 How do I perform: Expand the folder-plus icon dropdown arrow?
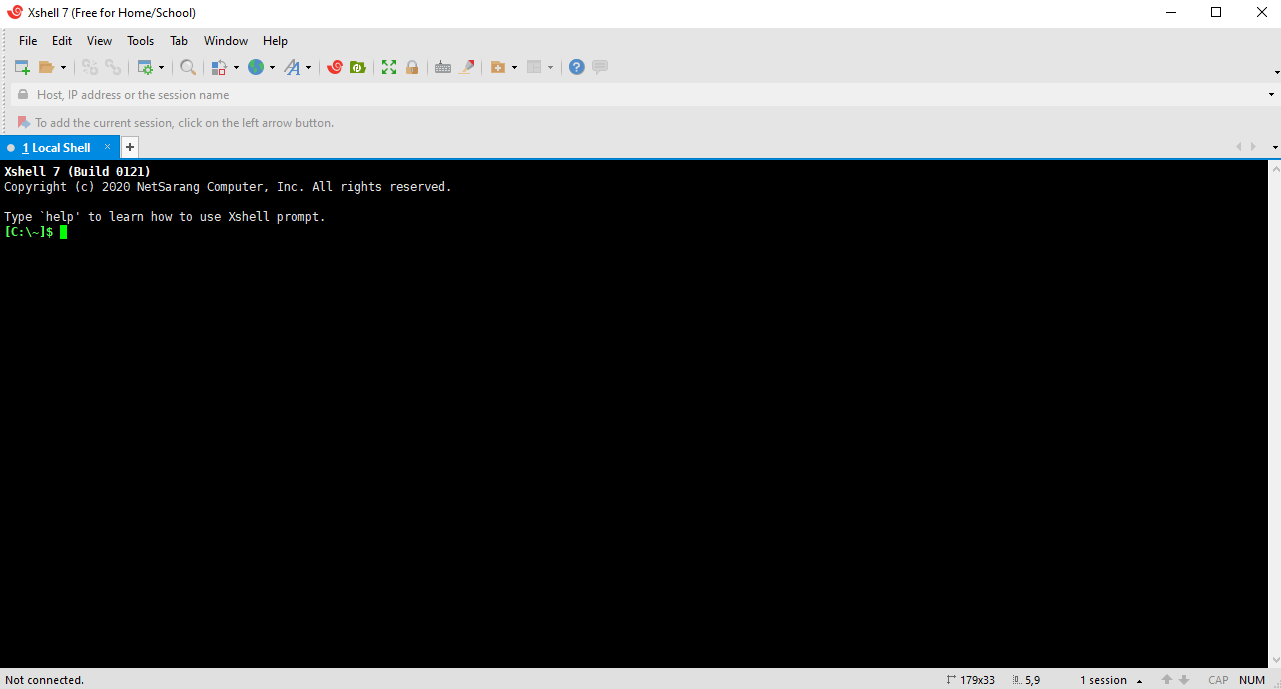[514, 67]
